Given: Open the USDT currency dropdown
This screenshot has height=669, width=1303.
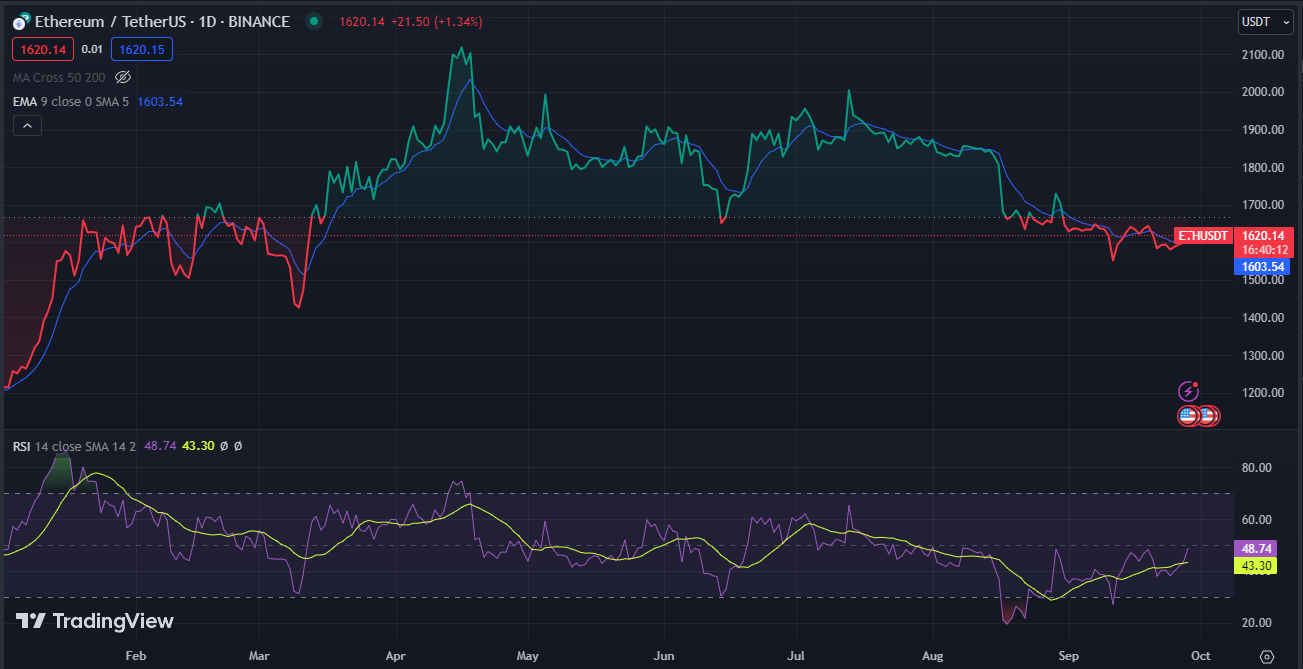Looking at the screenshot, I should (x=1265, y=20).
